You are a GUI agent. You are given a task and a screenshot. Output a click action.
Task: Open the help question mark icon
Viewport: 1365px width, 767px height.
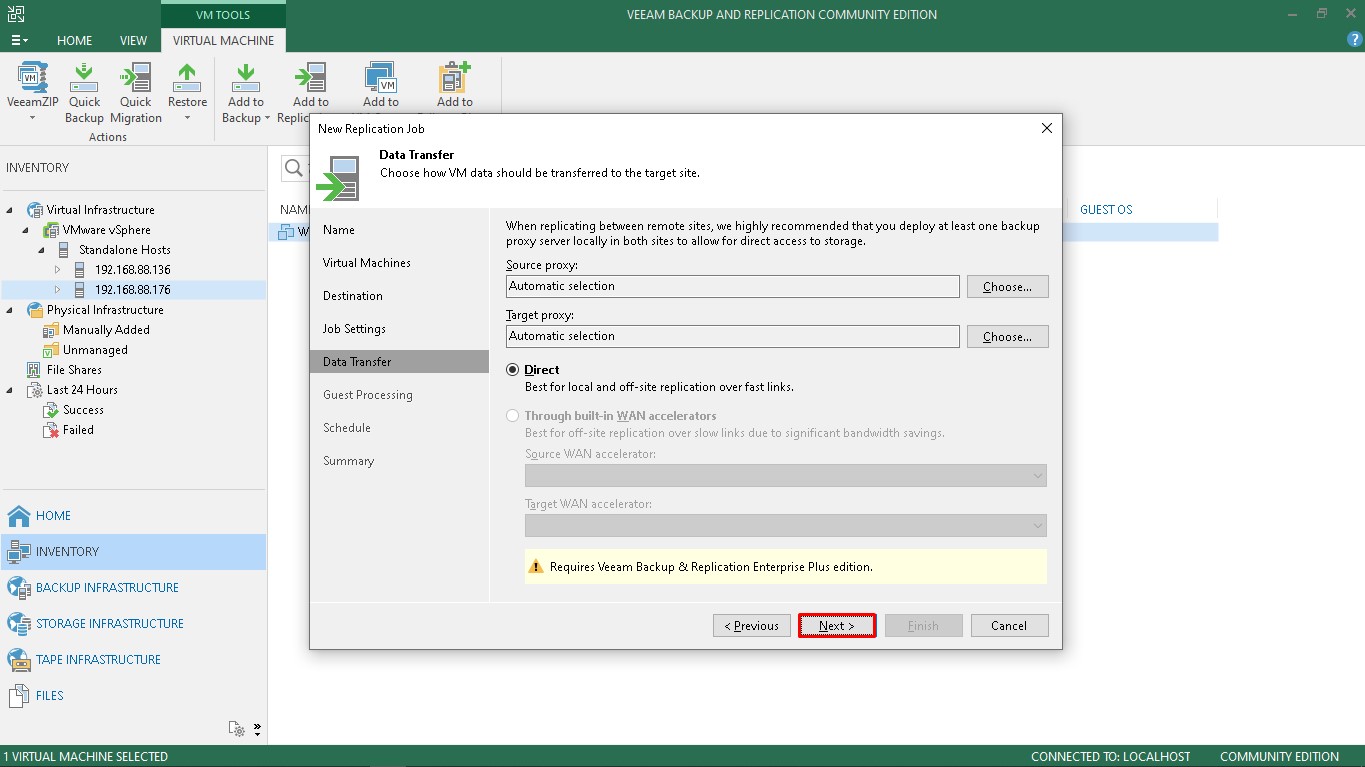[x=1355, y=40]
